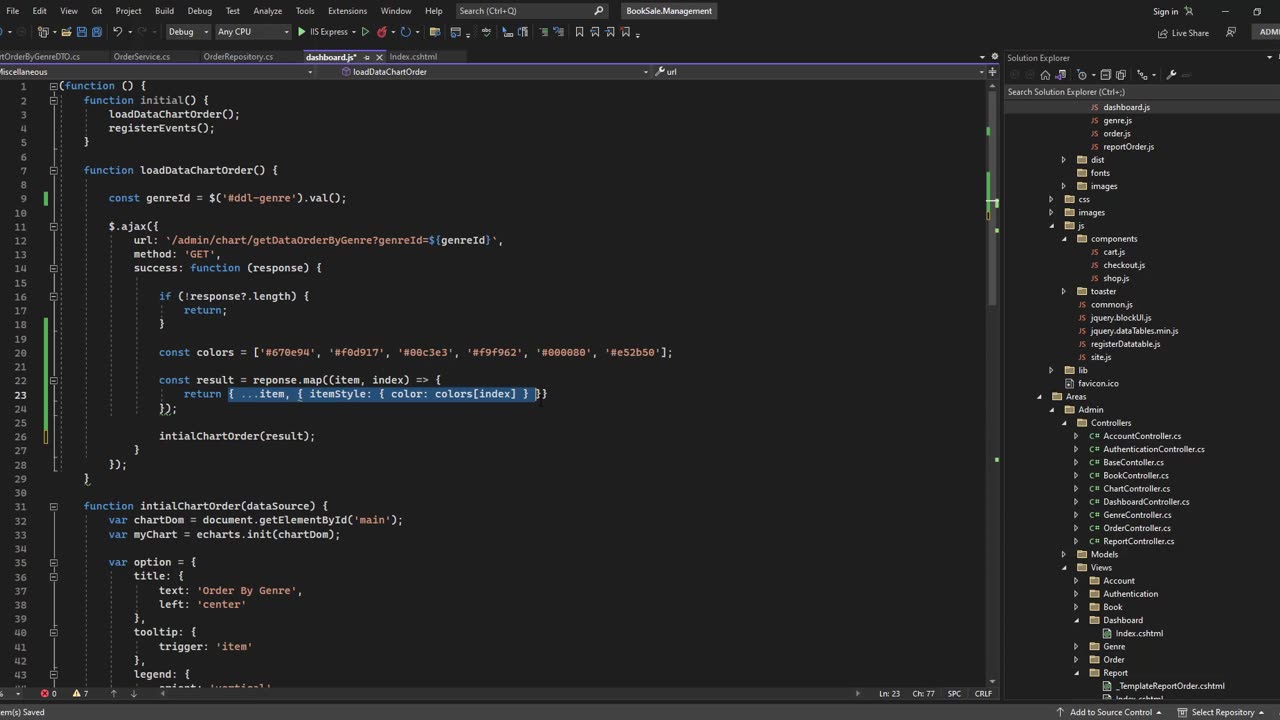Open the Any CPU platform dropdown

(x=252, y=32)
